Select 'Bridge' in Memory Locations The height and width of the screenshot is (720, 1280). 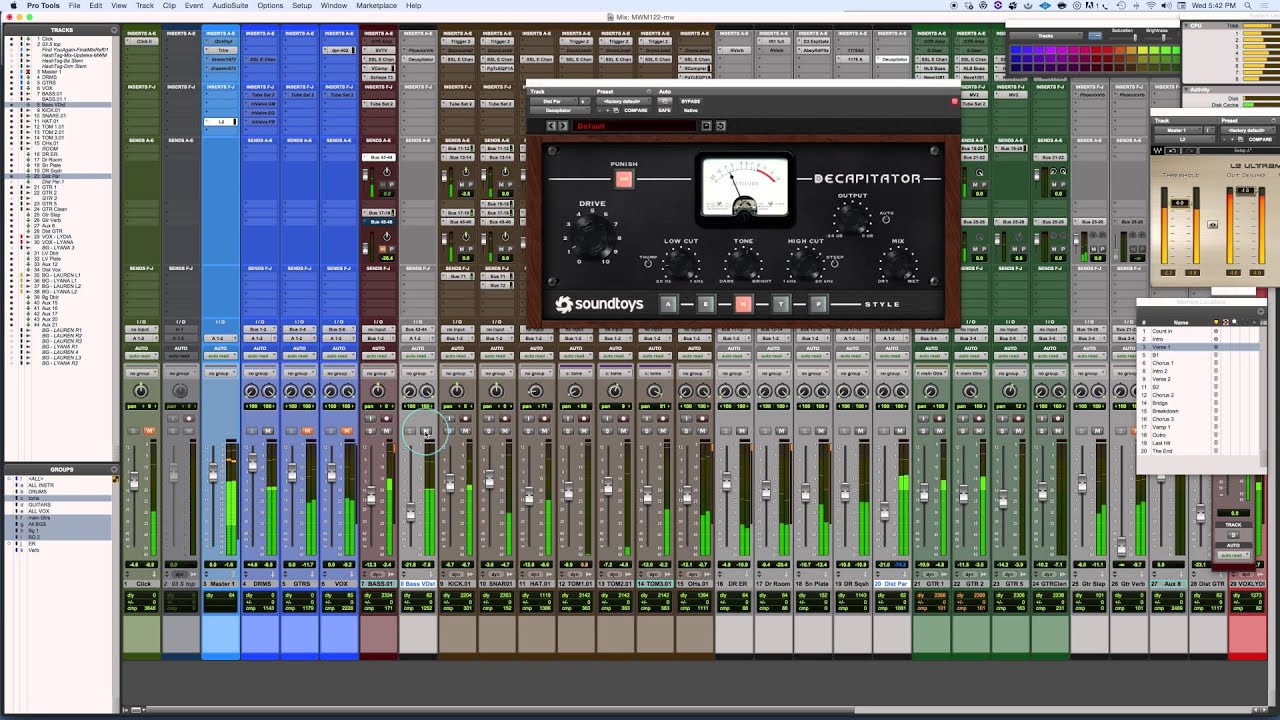(x=1160, y=403)
